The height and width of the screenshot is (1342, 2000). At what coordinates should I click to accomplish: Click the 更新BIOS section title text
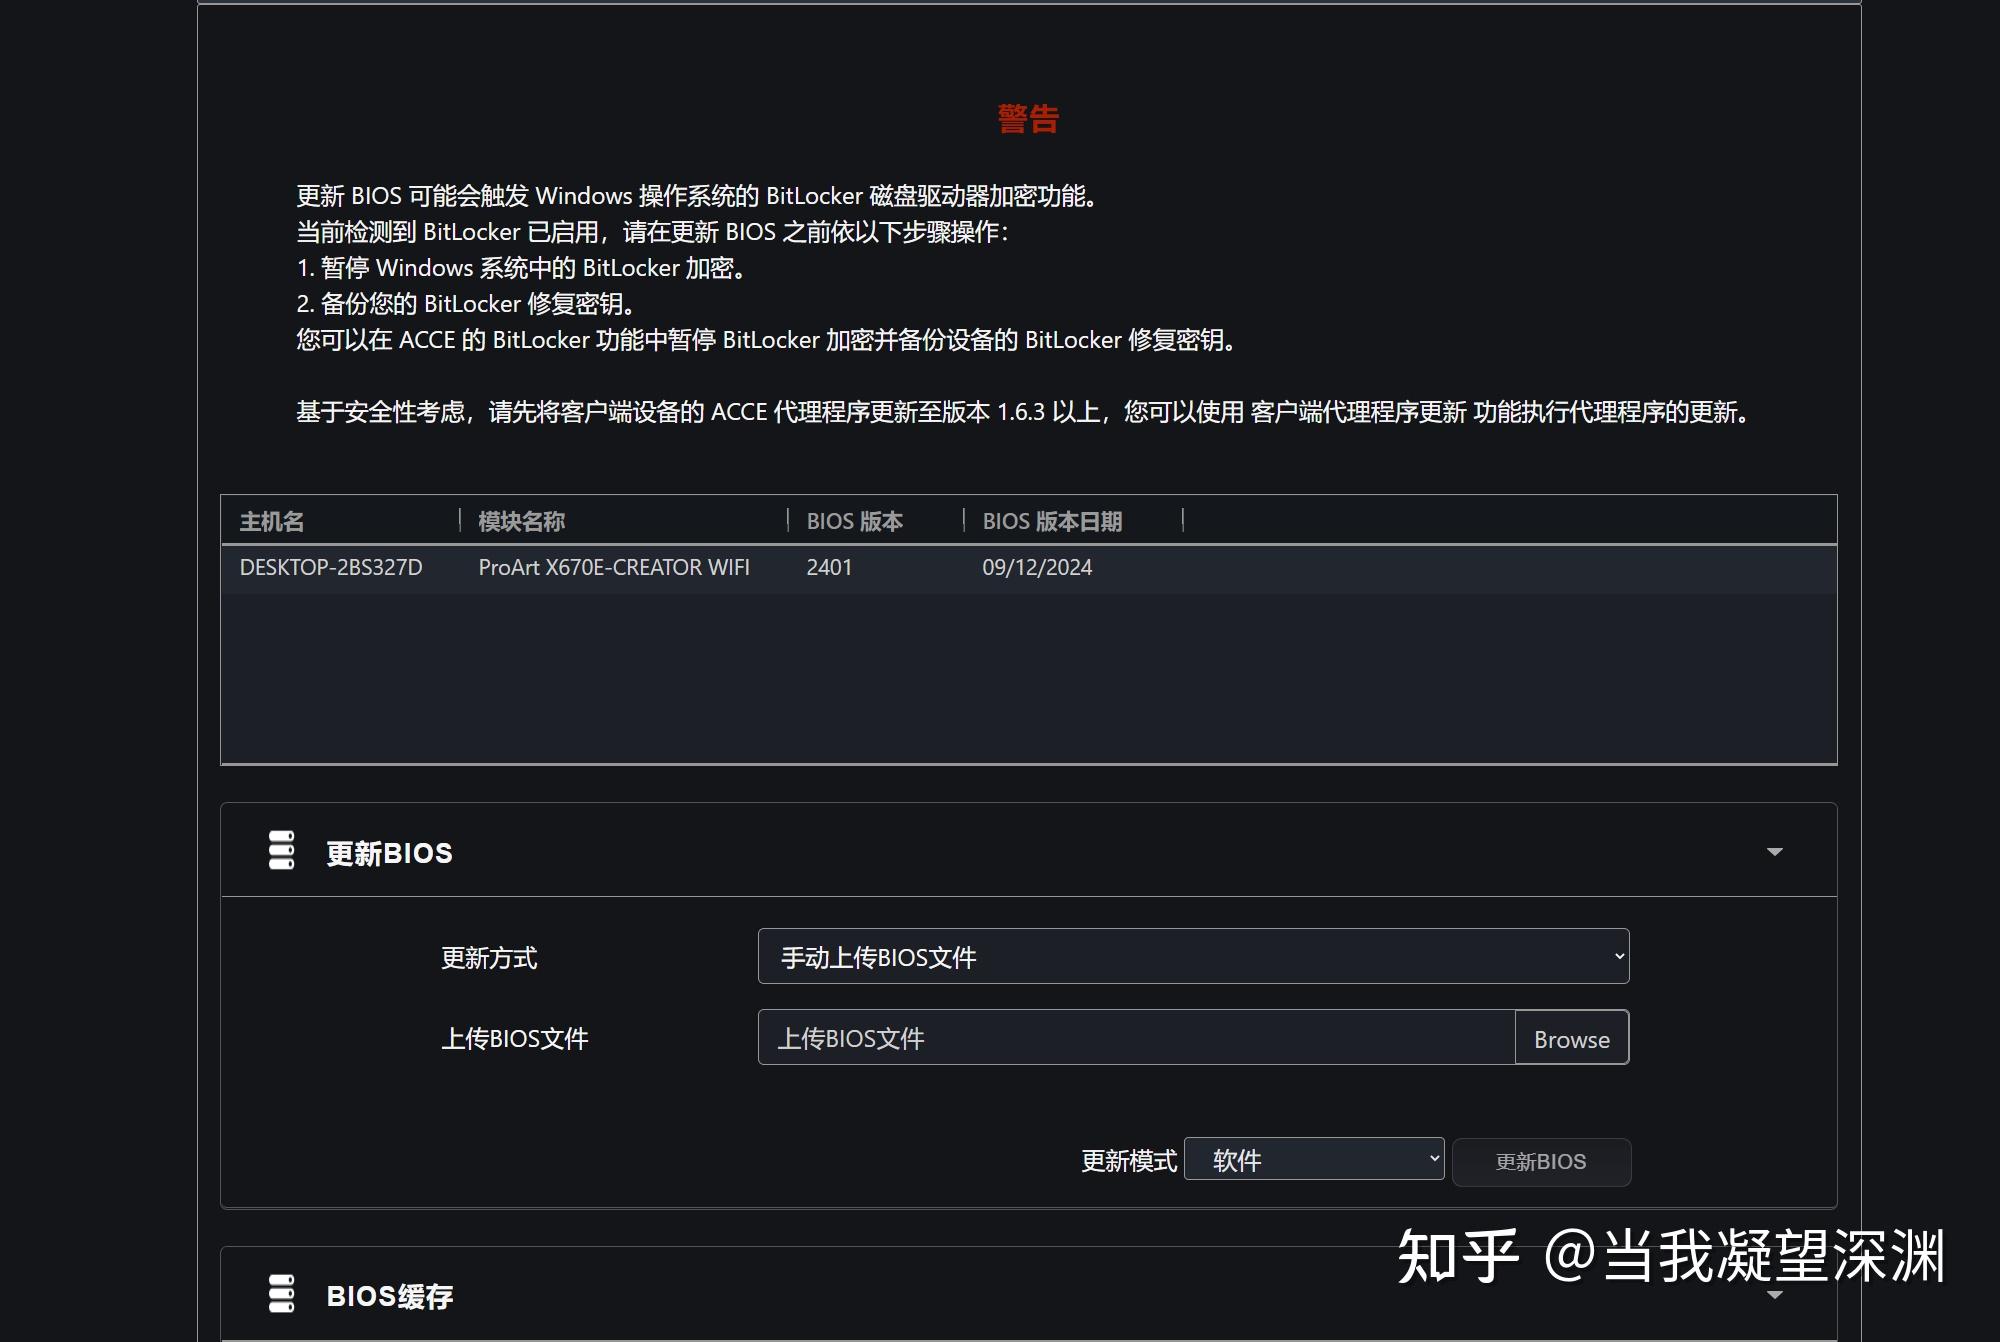(389, 851)
